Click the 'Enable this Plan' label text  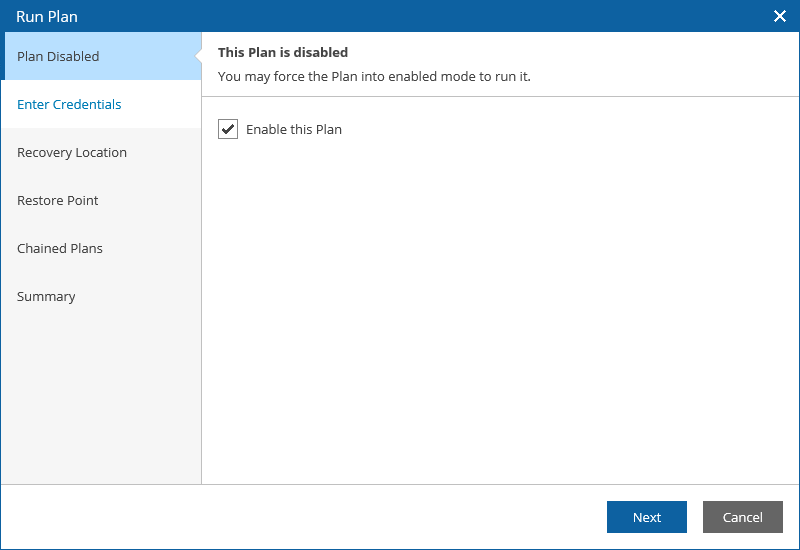[x=294, y=129]
